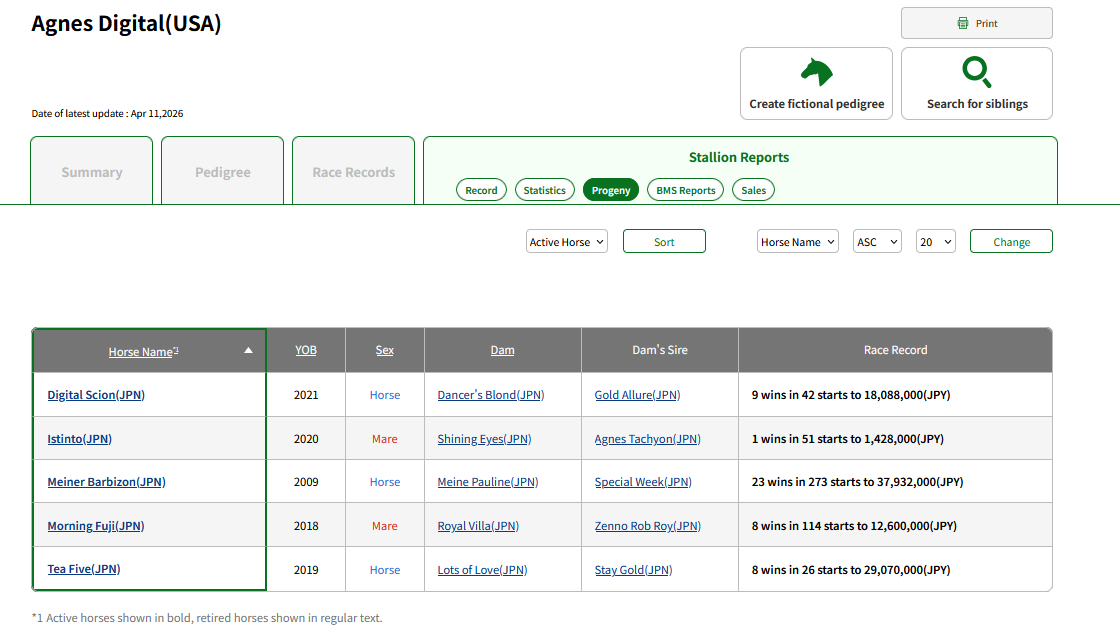Click the green horse head icon

(816, 72)
